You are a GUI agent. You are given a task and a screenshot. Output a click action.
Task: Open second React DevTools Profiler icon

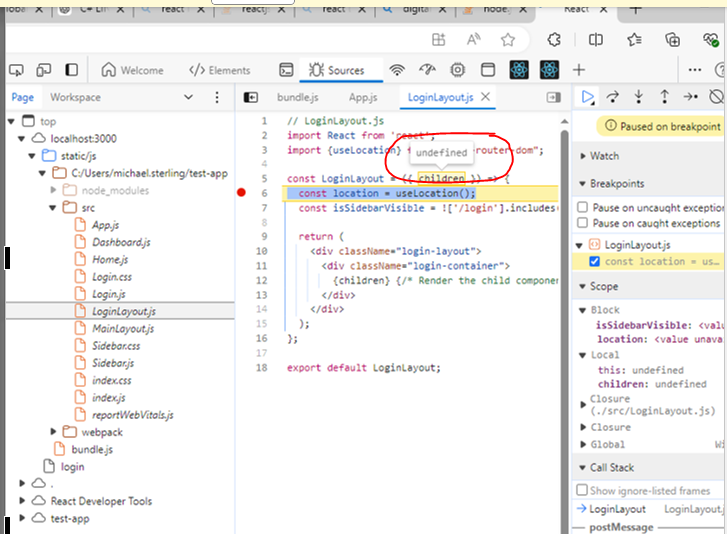pyautogui.click(x=549, y=70)
